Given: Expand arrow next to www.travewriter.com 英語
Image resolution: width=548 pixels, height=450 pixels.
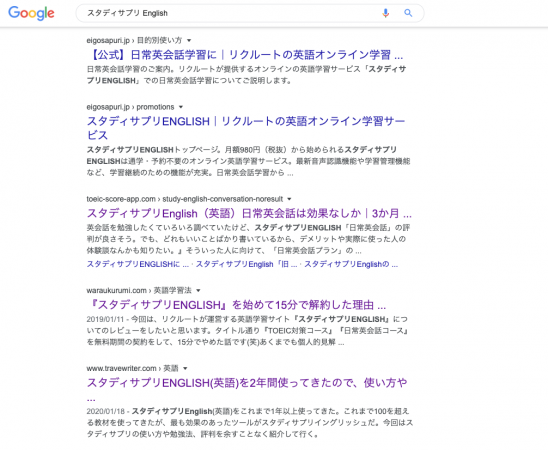Looking at the screenshot, I should coord(185,369).
